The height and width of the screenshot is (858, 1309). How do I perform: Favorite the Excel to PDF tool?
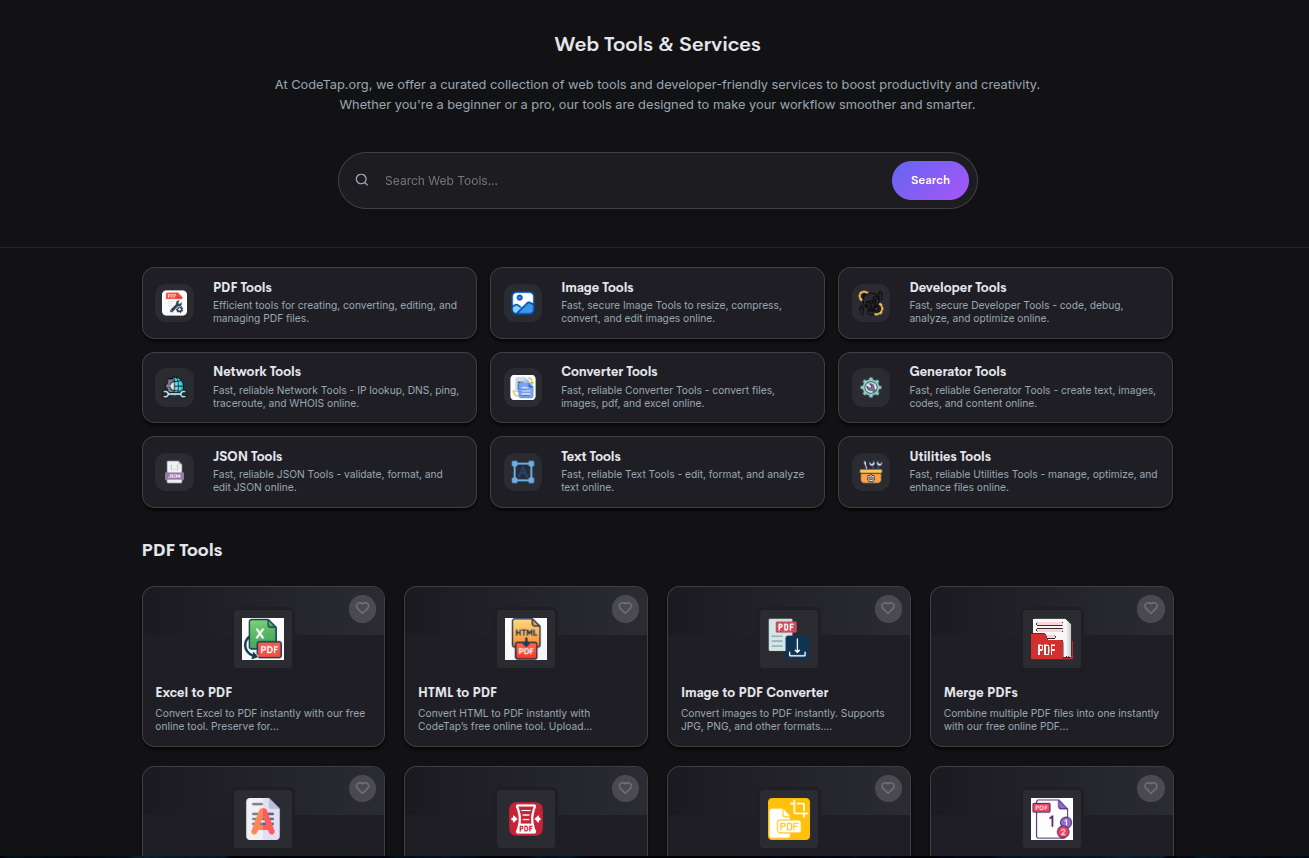point(363,608)
